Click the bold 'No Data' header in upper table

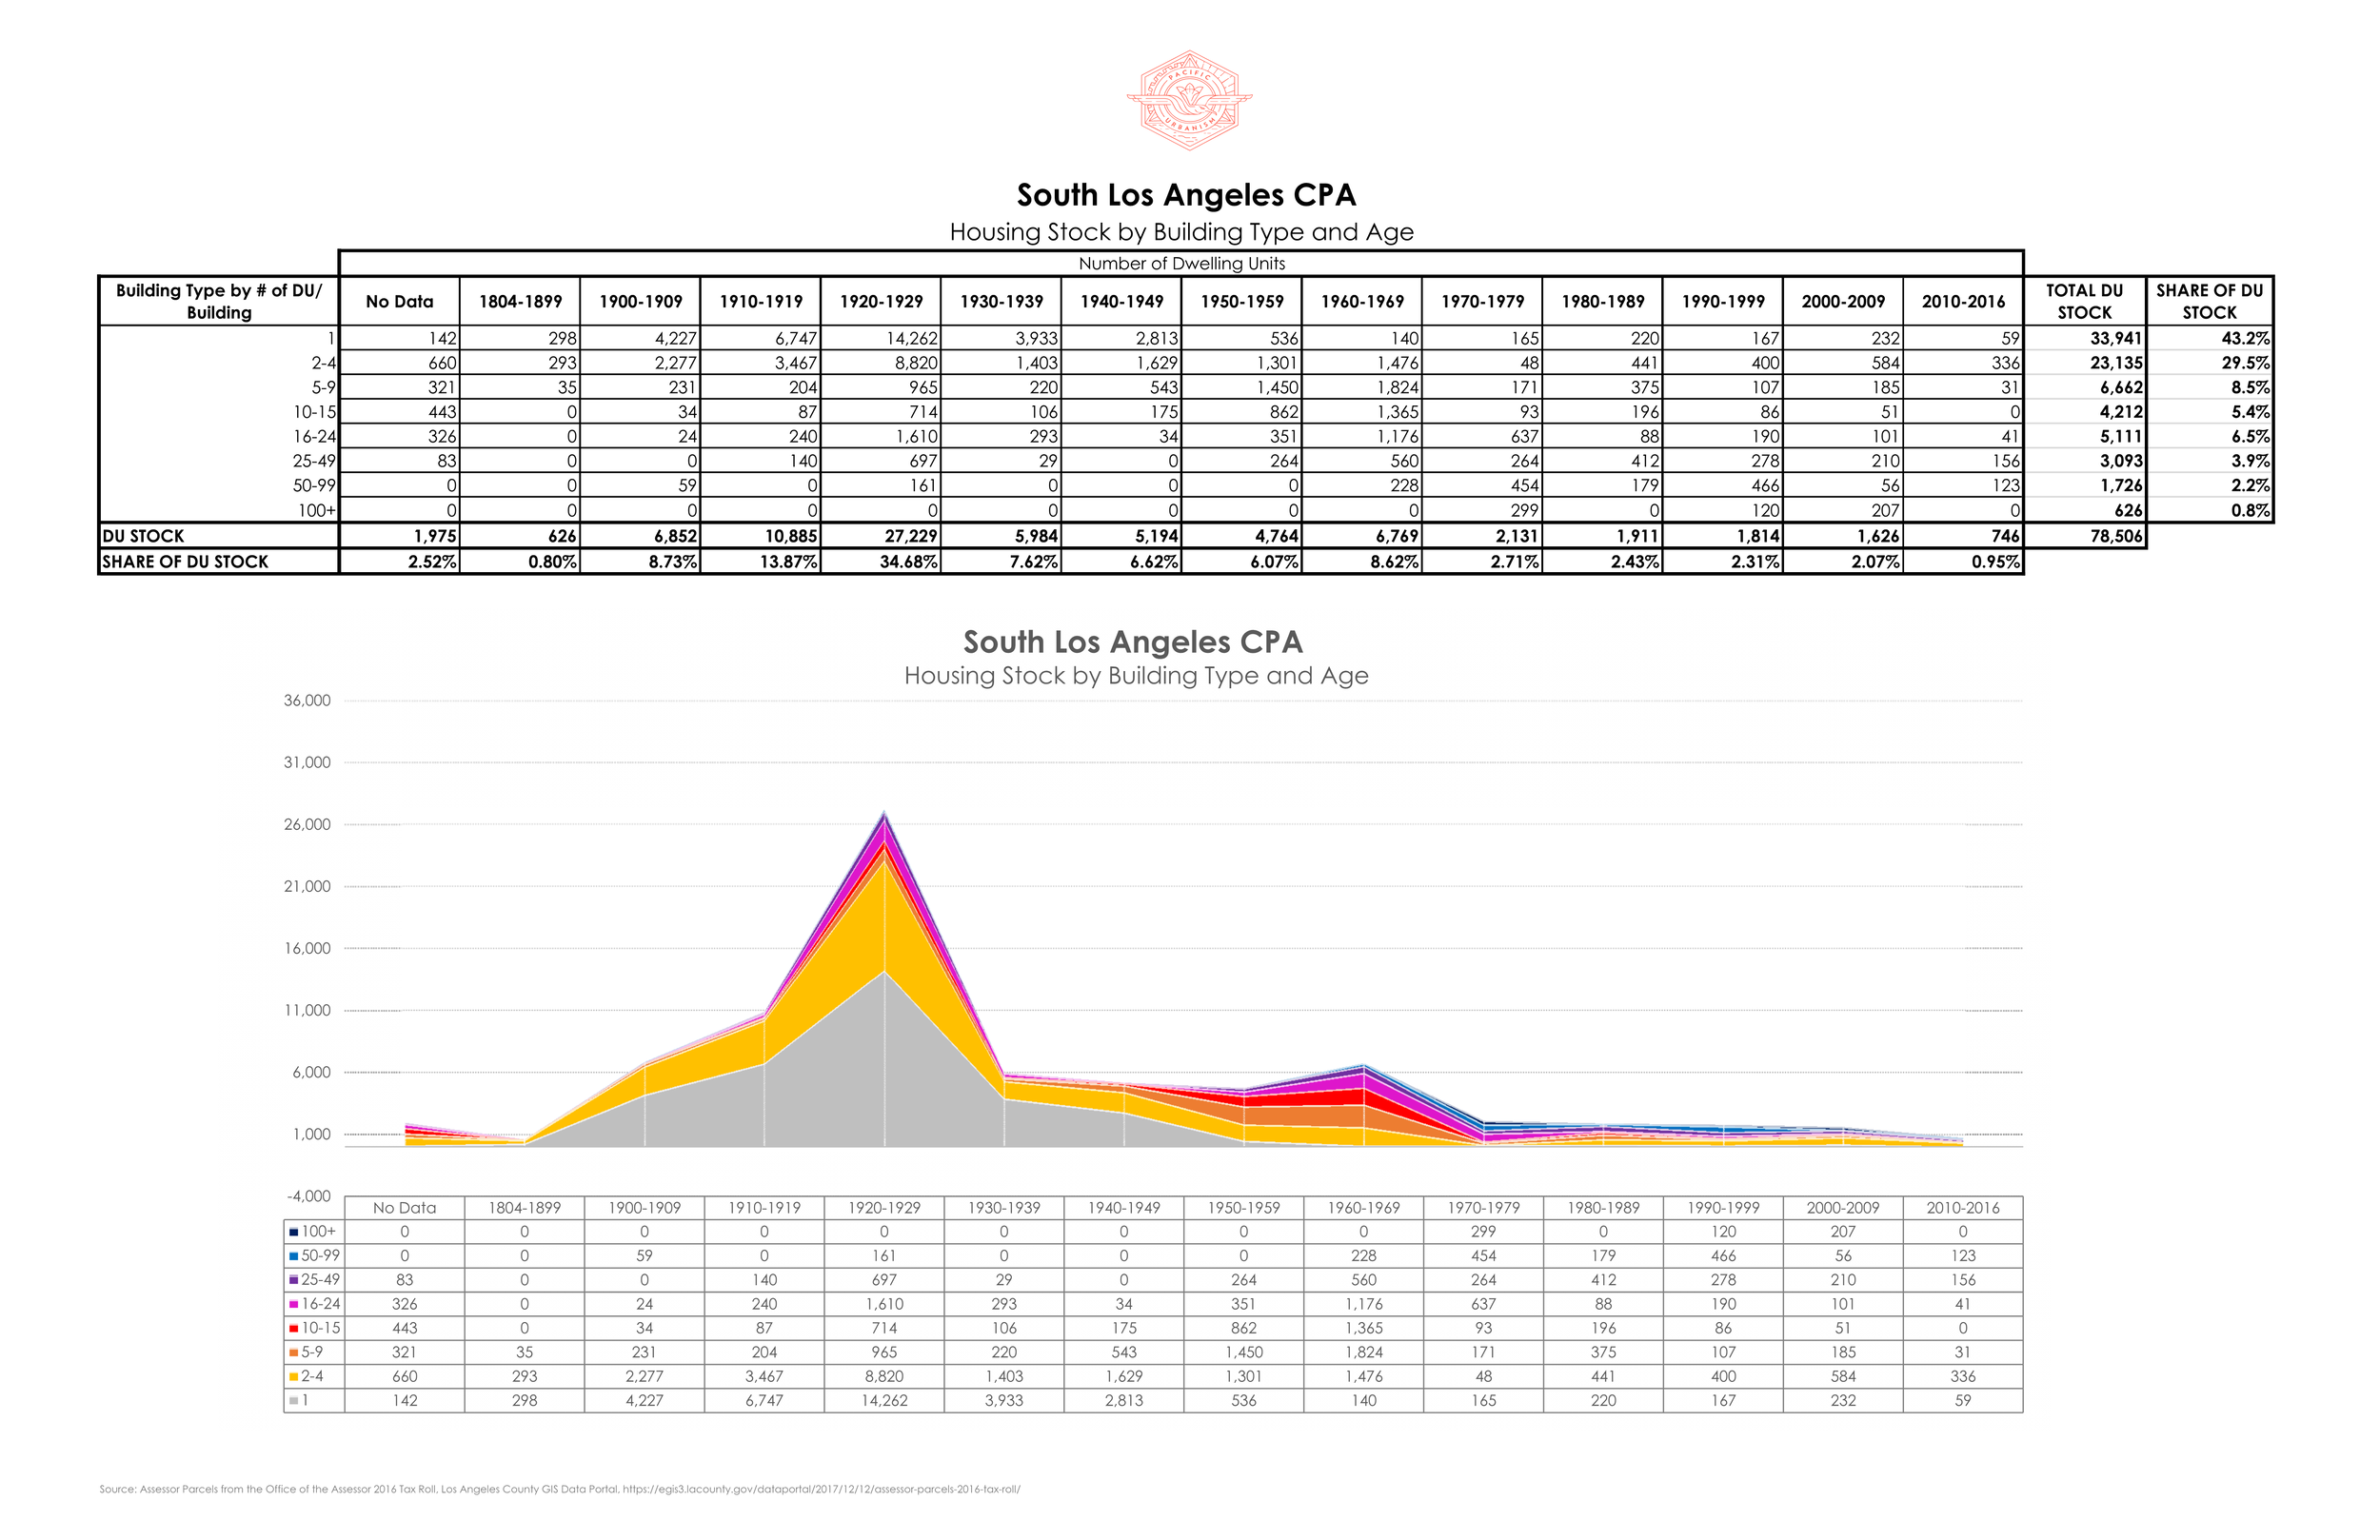pyautogui.click(x=400, y=302)
